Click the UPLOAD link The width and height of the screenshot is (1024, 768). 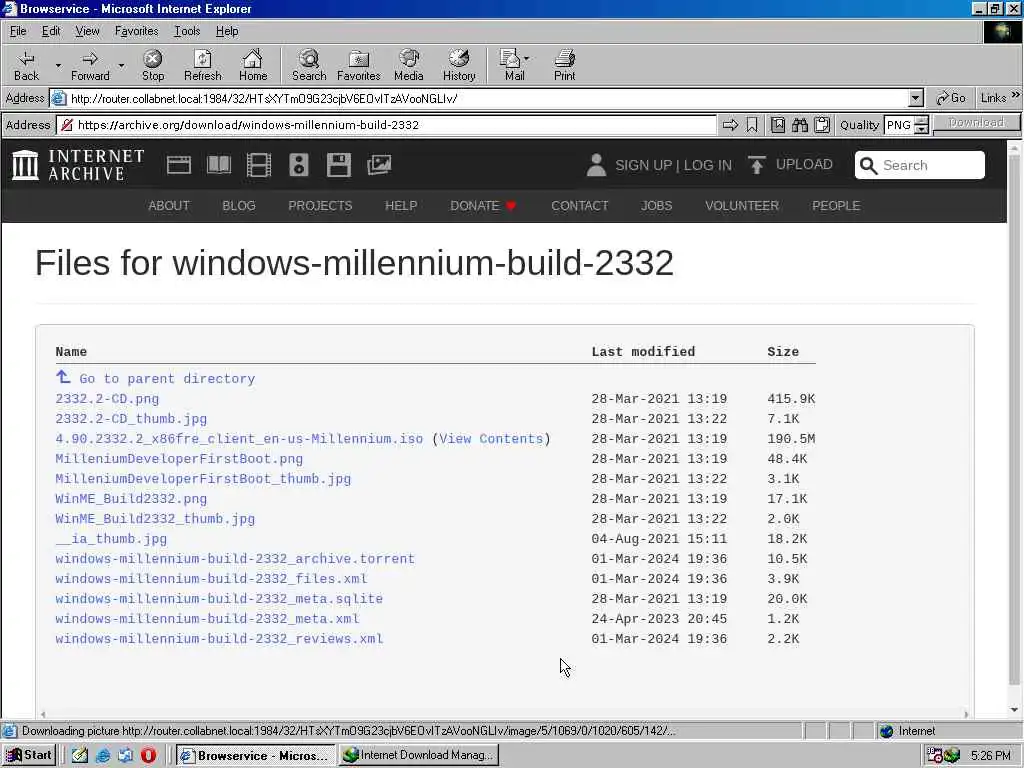click(x=790, y=165)
